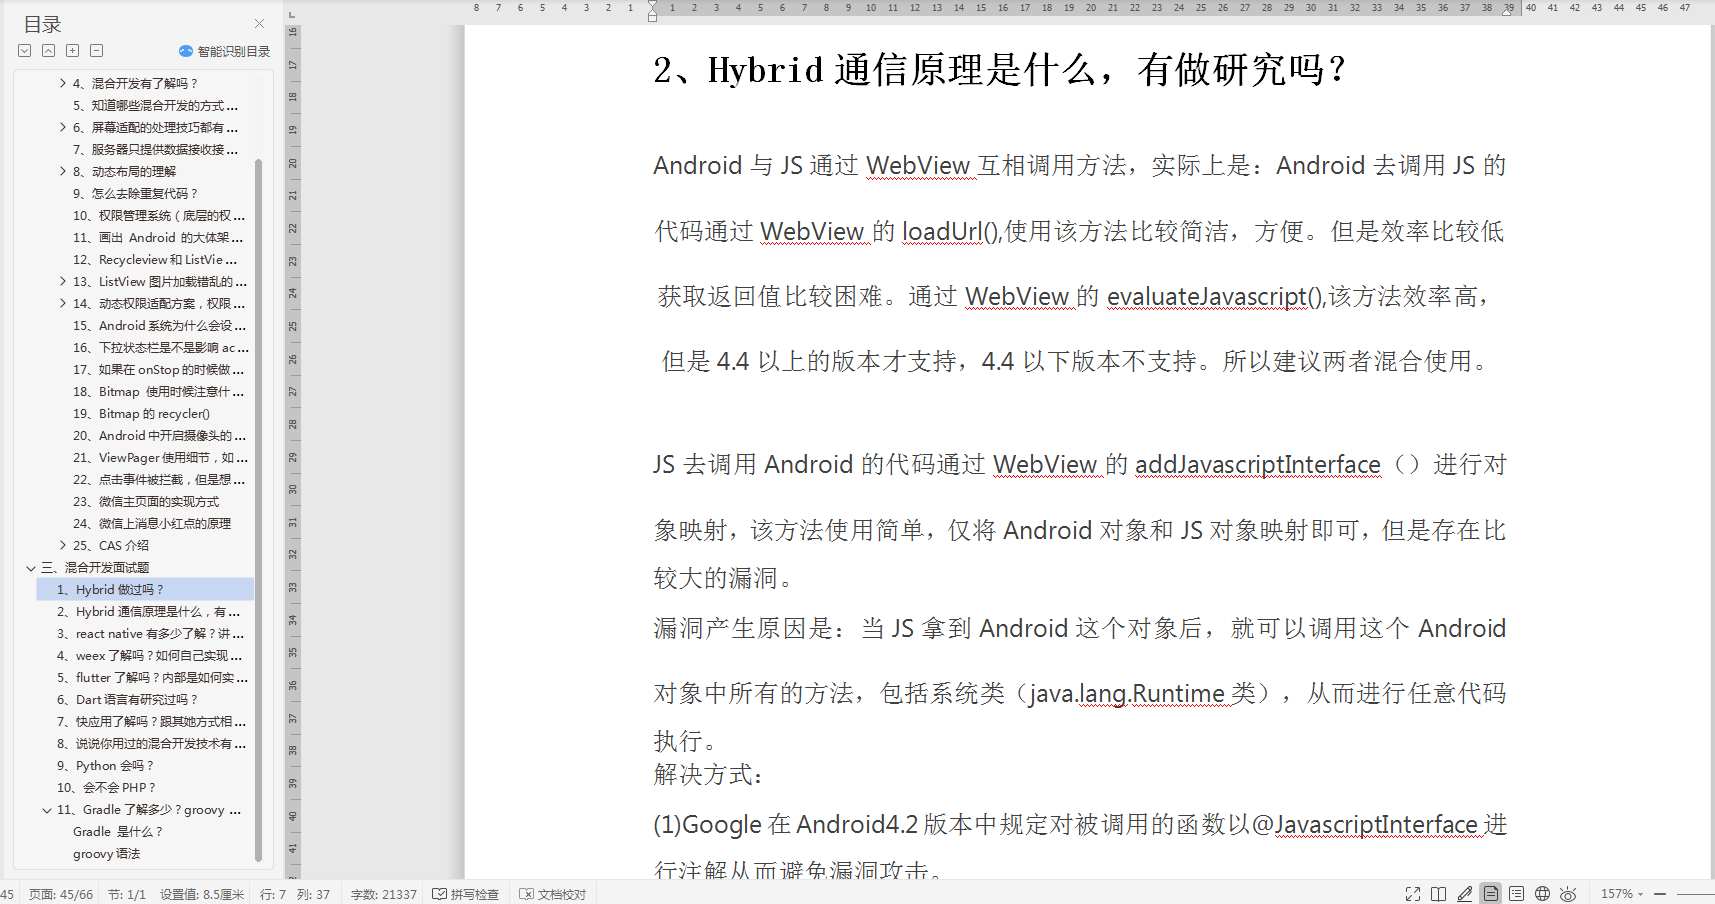The height and width of the screenshot is (904, 1715).
Task: Click the pen/writing mode icon in status bar
Action: (x=1465, y=894)
